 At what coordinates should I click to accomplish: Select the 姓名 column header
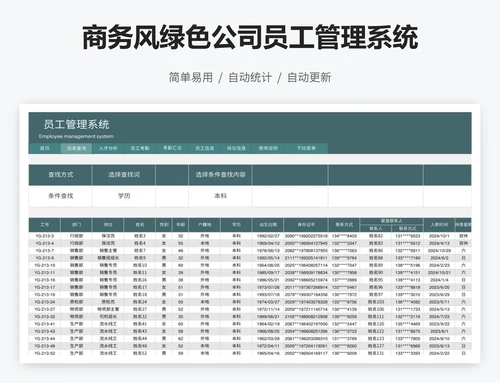[x=140, y=225]
